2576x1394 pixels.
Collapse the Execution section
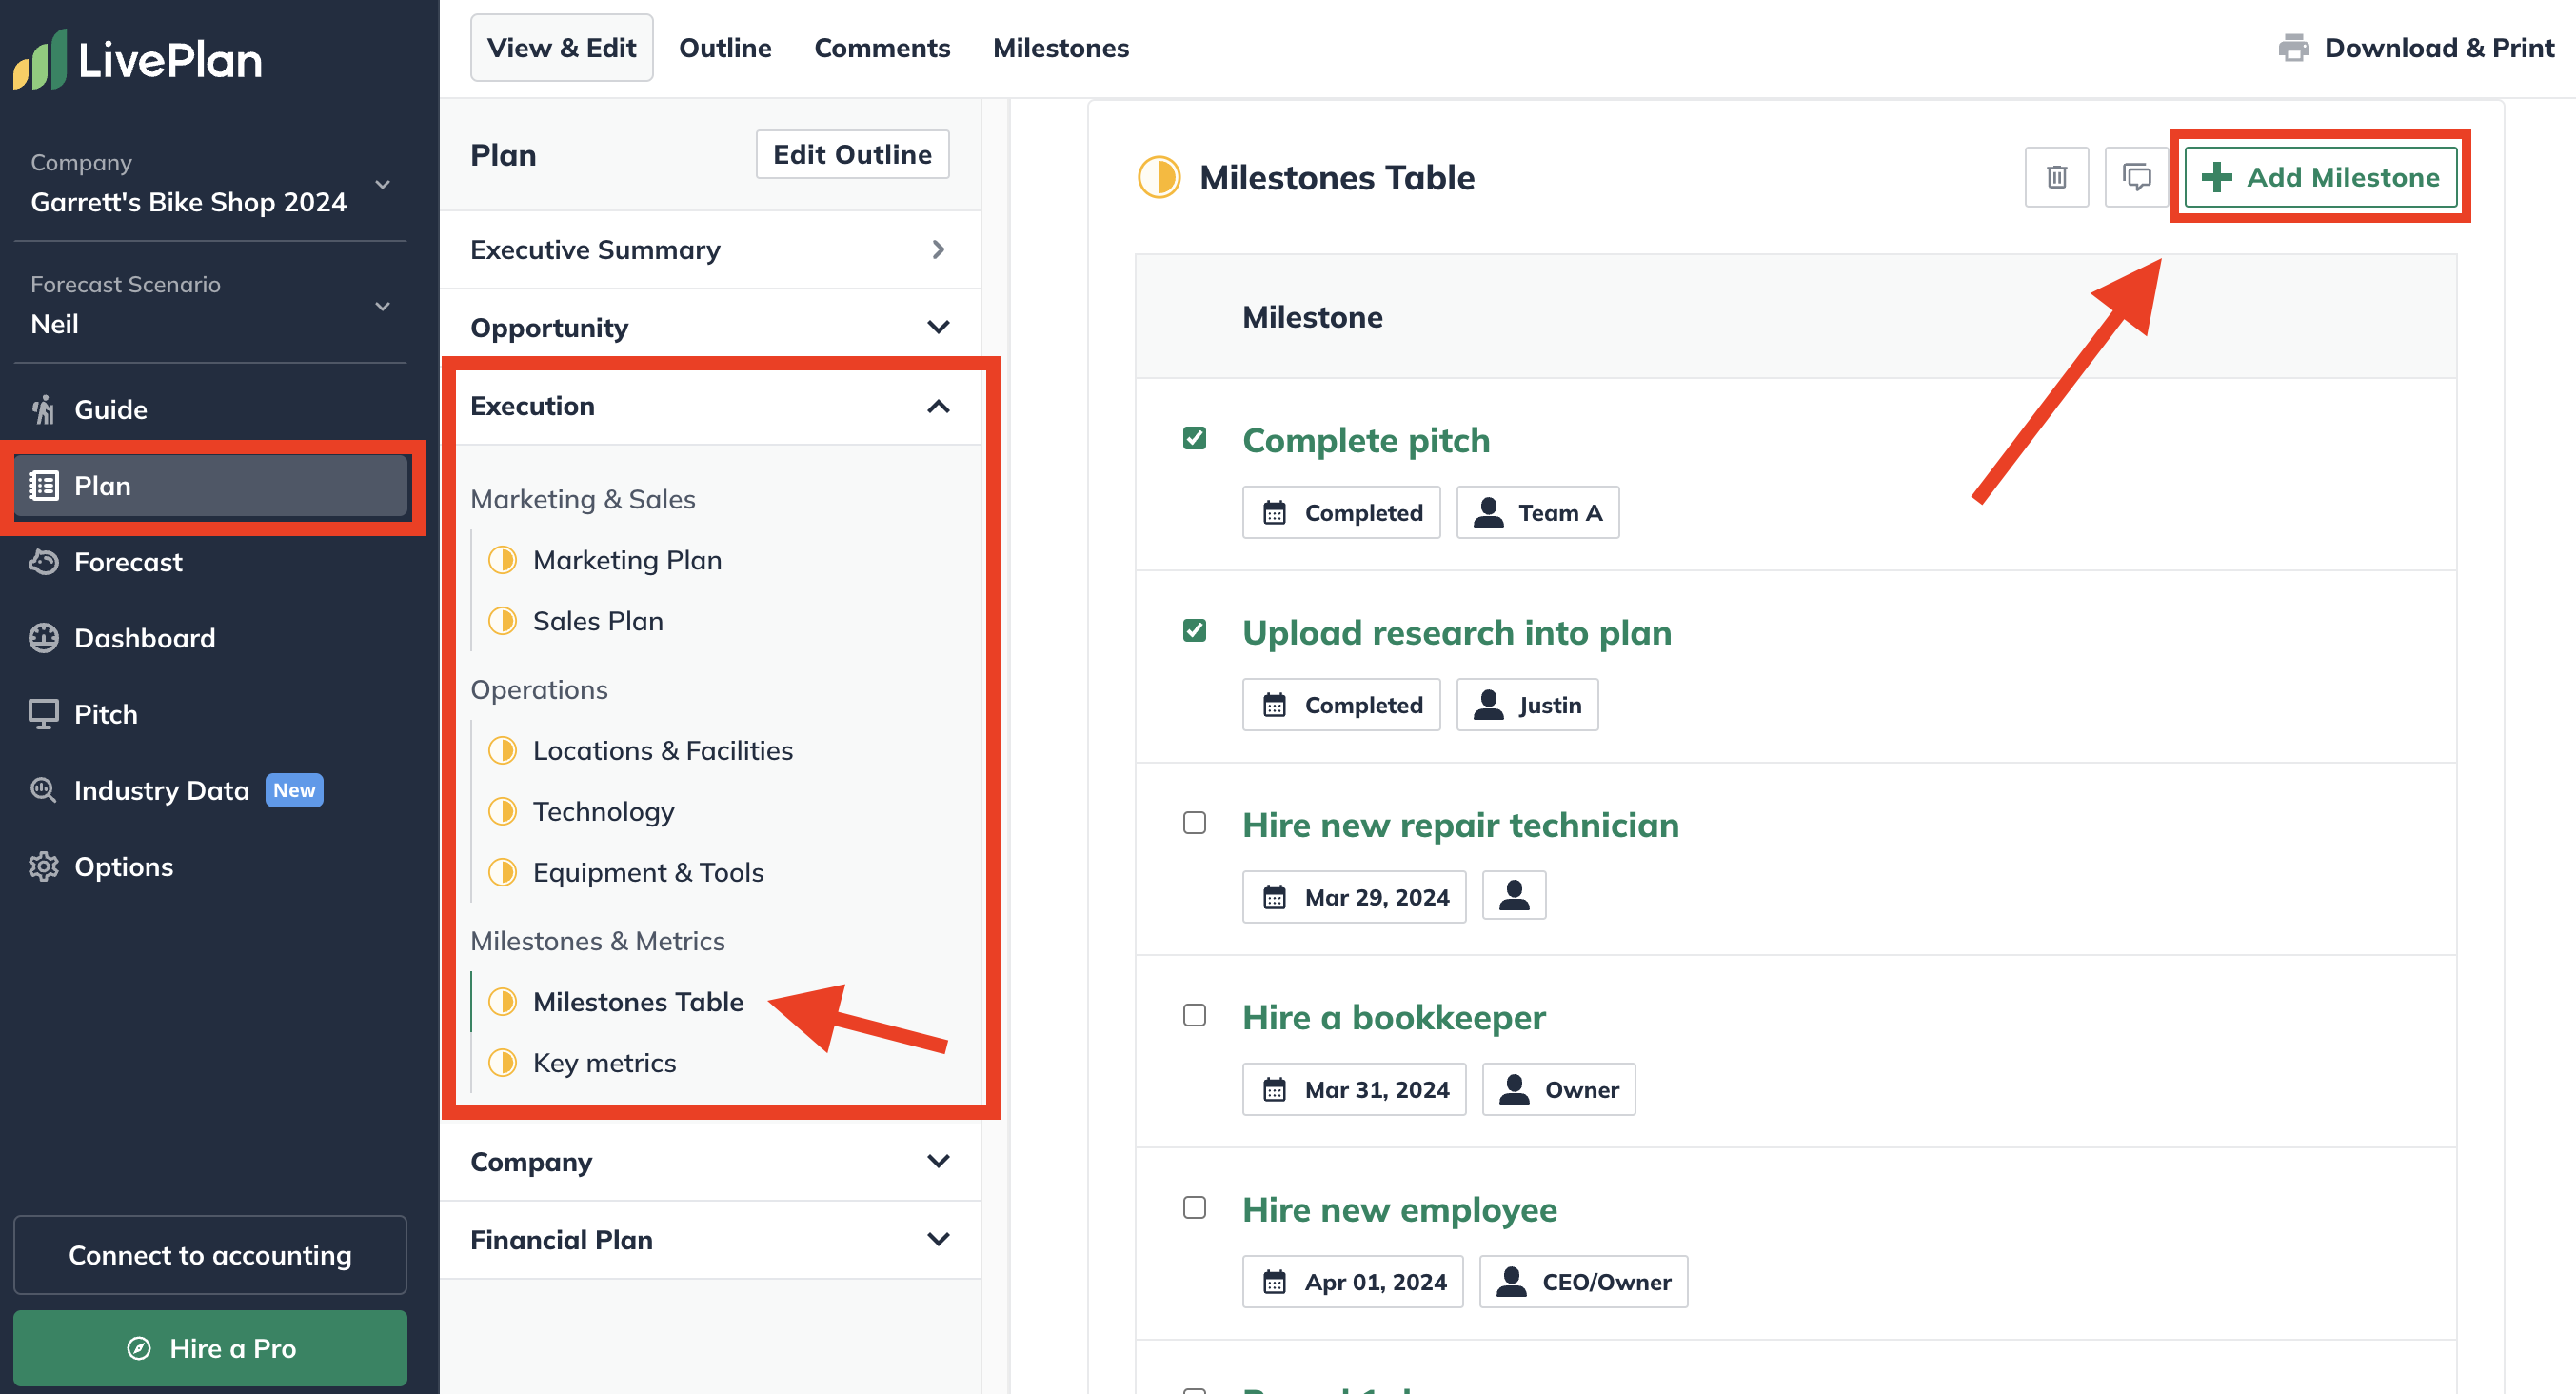tap(710, 406)
